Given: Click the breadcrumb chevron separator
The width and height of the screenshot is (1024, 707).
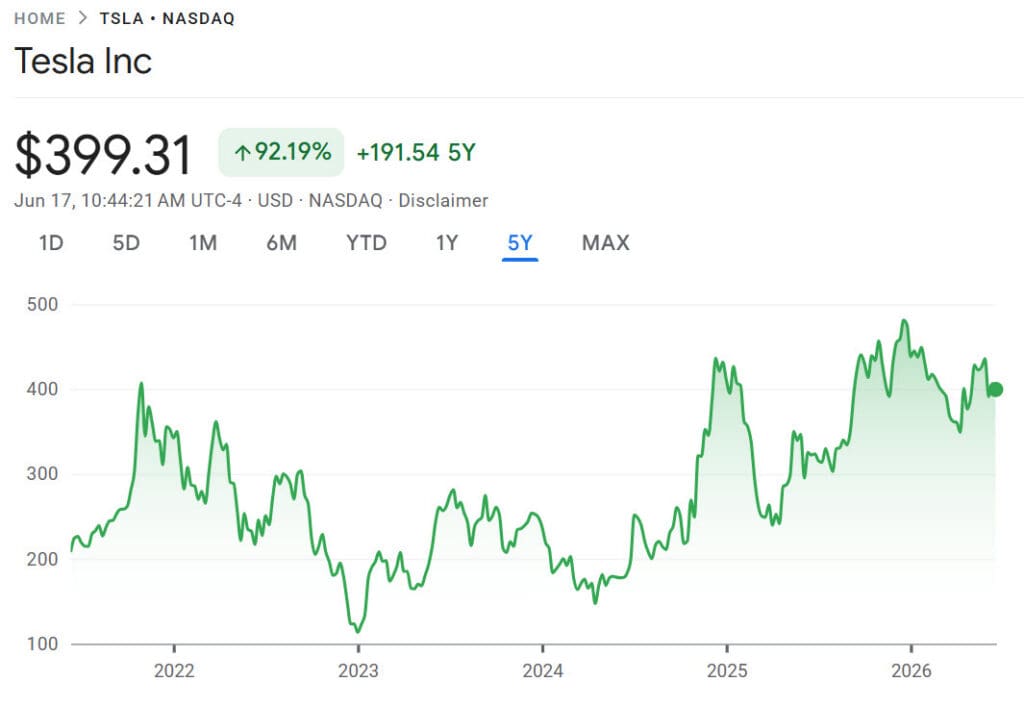Looking at the screenshot, I should (x=82, y=18).
